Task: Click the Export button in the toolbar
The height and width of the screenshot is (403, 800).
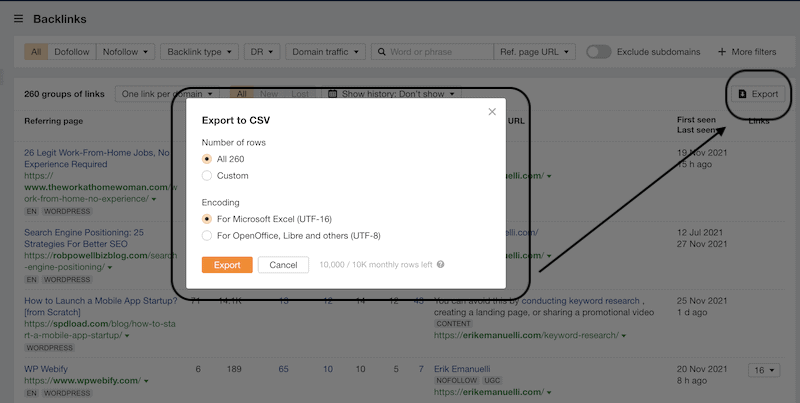Action: pos(758,94)
